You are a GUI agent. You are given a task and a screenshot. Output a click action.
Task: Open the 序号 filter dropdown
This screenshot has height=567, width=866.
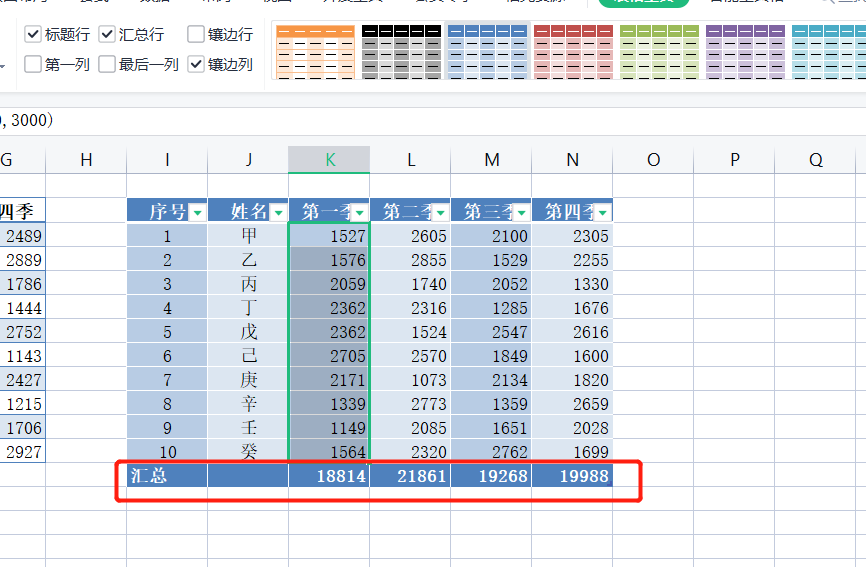coord(197,212)
